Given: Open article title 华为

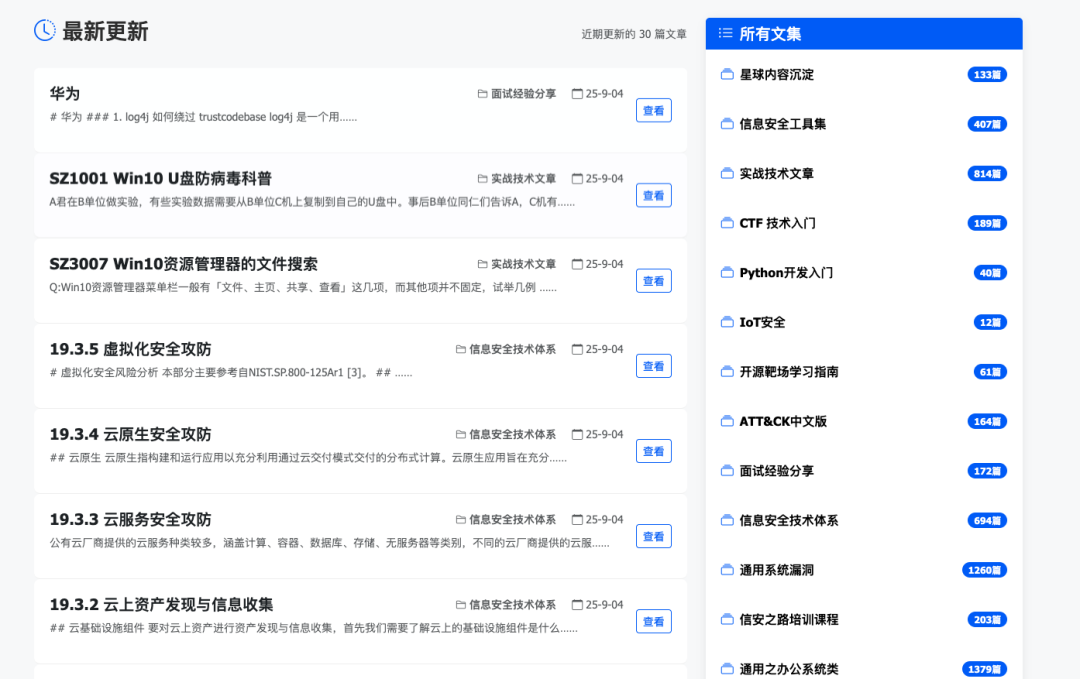Looking at the screenshot, I should pos(65,94).
